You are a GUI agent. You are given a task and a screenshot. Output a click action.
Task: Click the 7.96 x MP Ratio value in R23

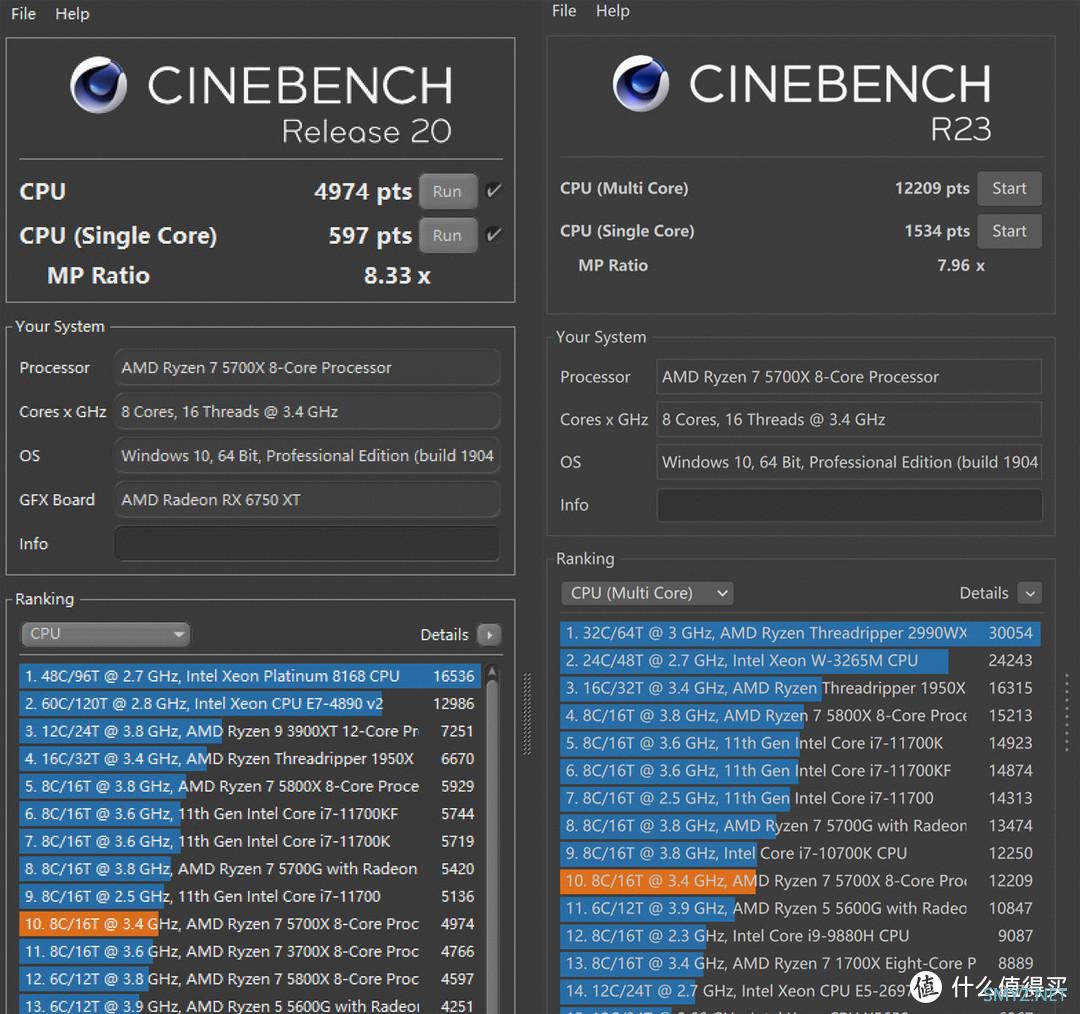(961, 266)
